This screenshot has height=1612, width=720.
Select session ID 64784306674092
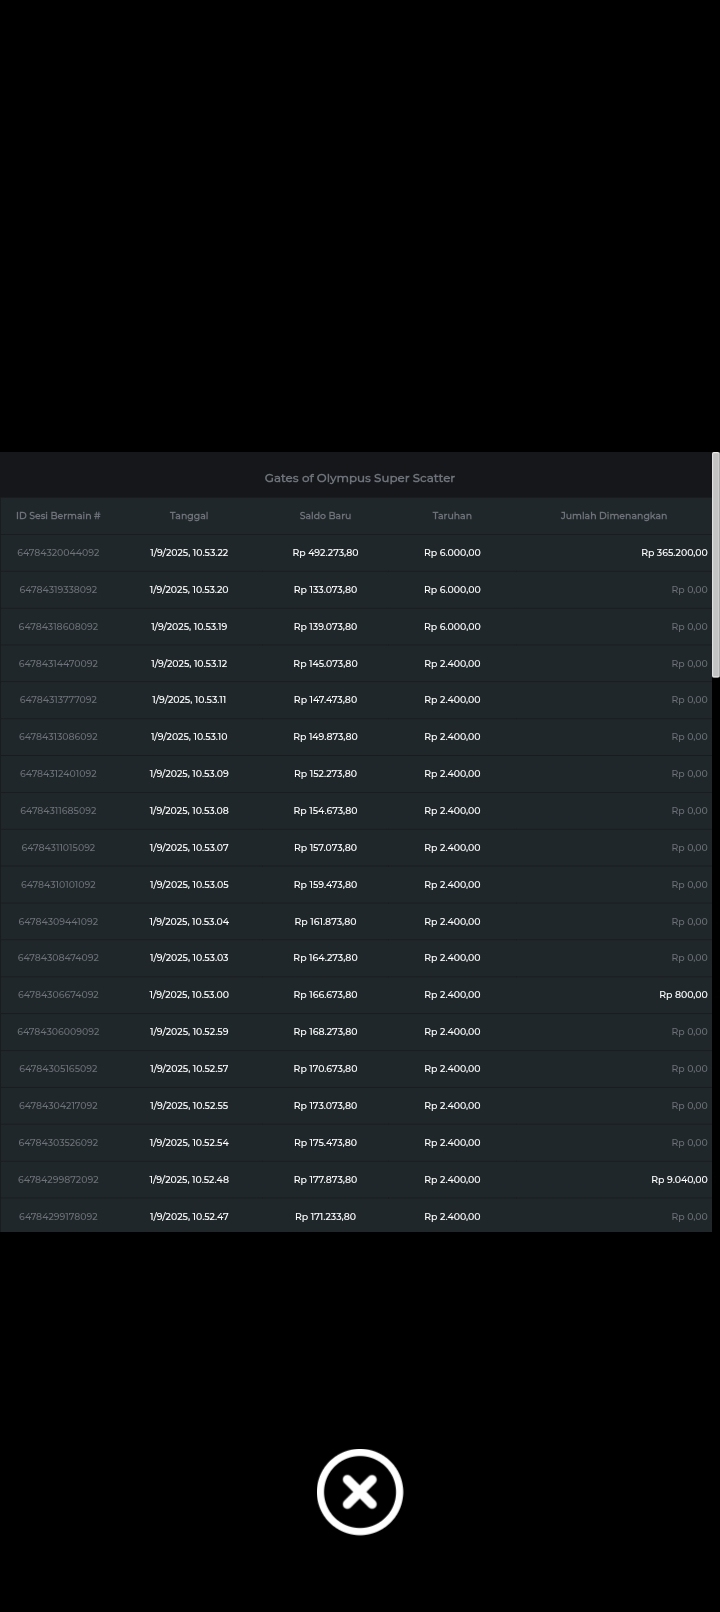point(58,995)
